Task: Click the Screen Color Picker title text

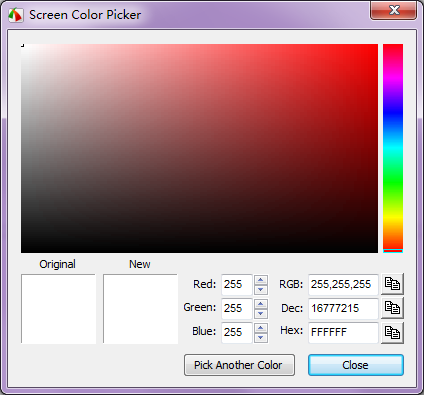Action: pyautogui.click(x=85, y=15)
